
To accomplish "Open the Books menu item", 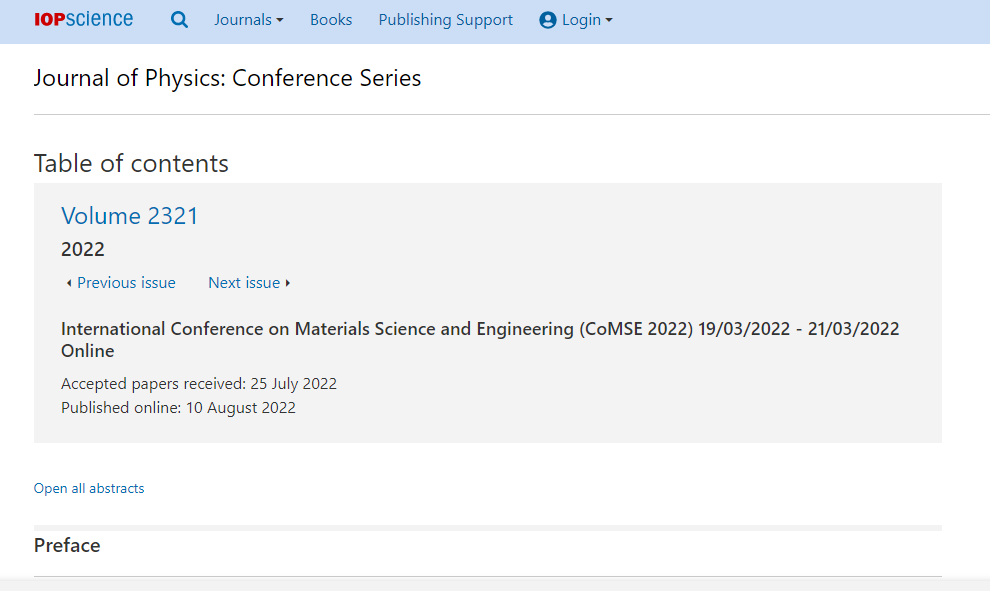I will pos(331,20).
